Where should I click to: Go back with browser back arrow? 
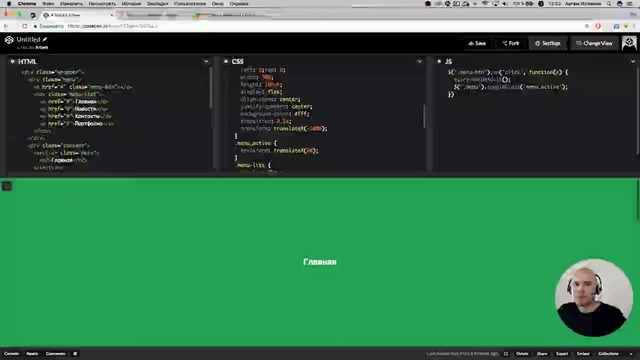tap(6, 26)
